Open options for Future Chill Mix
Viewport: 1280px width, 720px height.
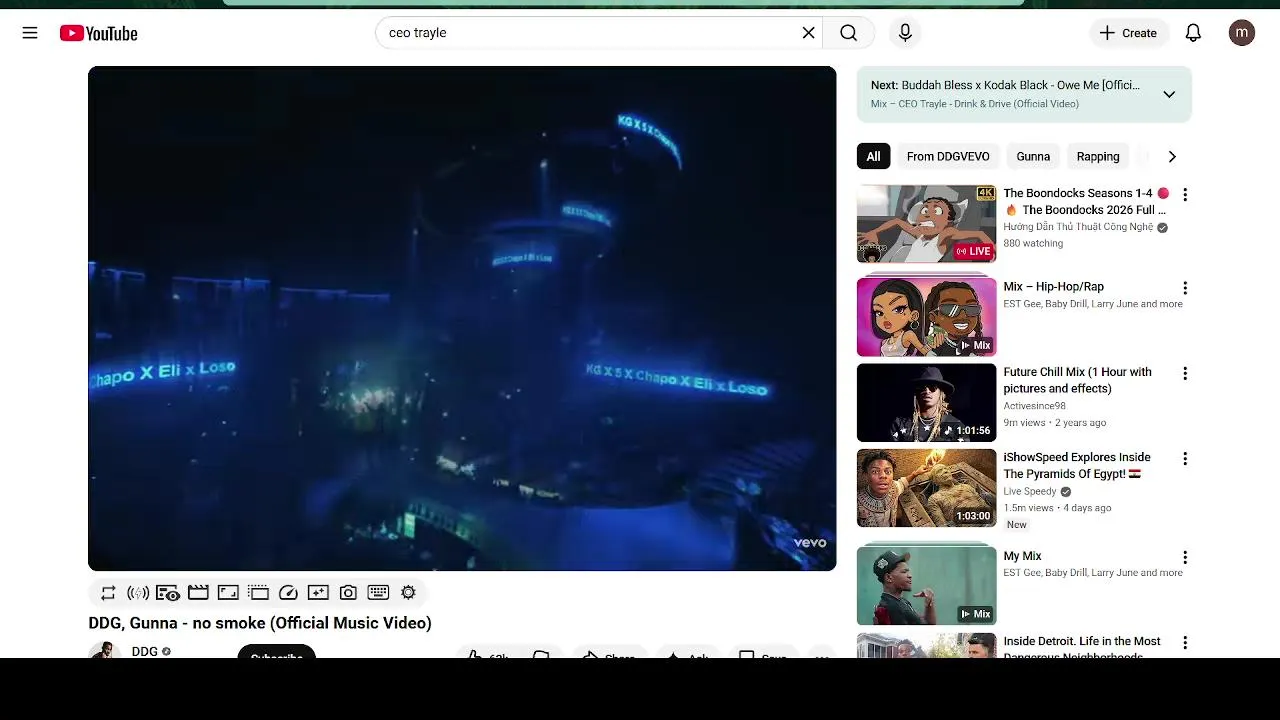coord(1185,373)
